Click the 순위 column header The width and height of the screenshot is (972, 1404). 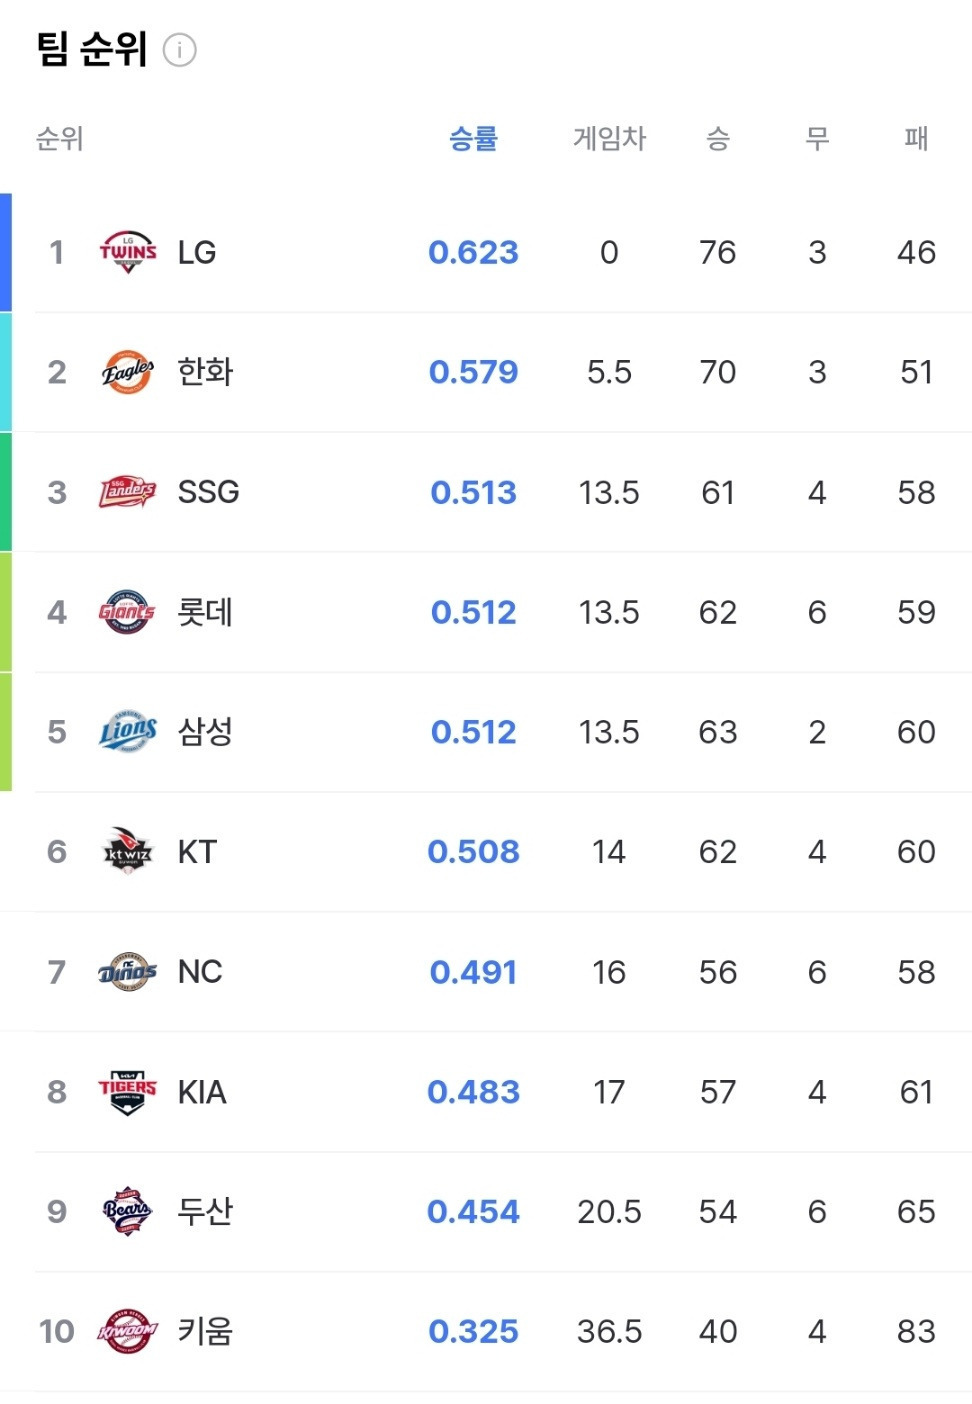click(59, 138)
